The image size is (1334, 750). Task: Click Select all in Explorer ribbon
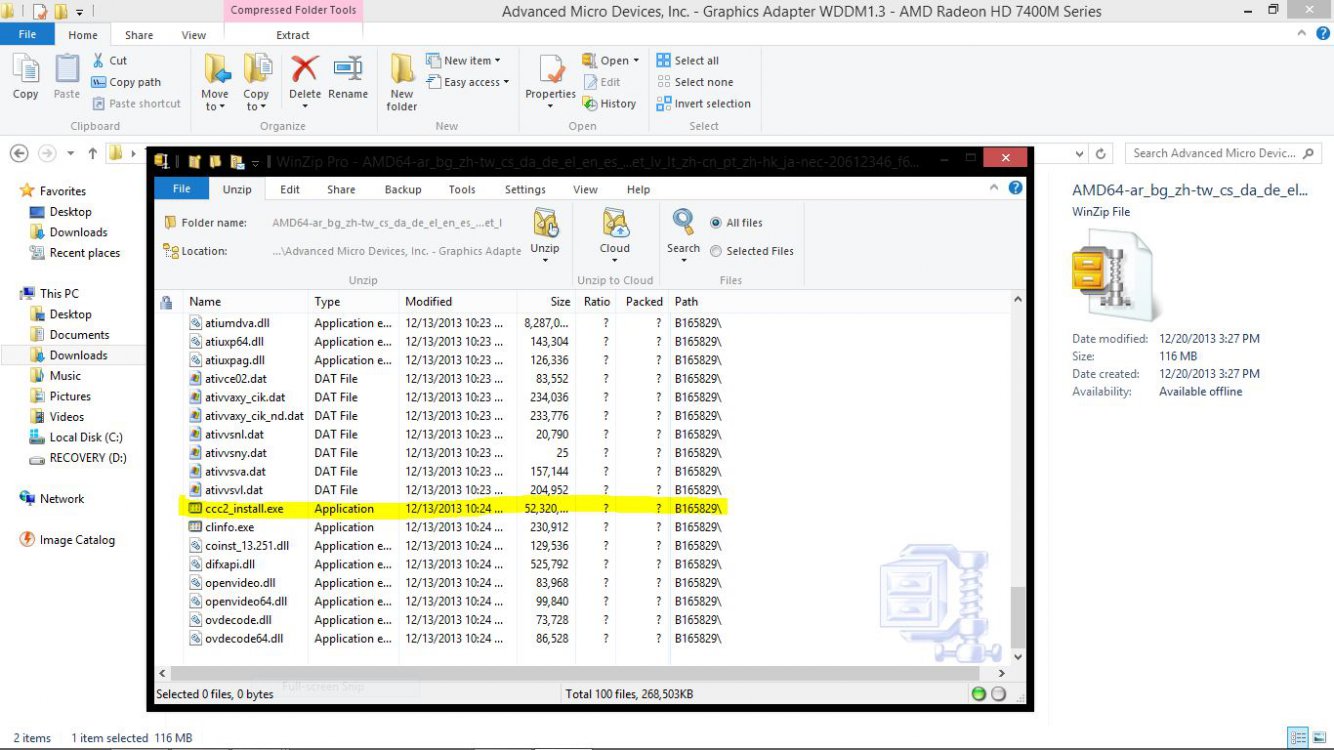(x=688, y=60)
